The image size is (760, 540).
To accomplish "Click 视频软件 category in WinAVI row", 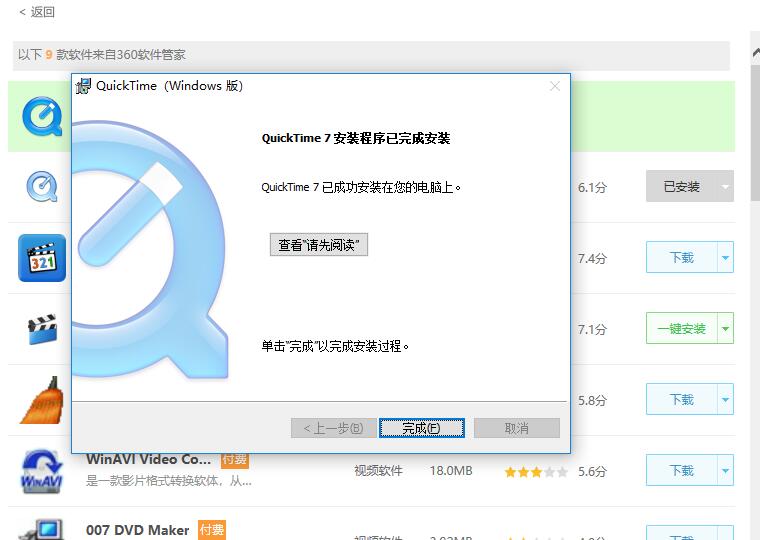I will [378, 471].
